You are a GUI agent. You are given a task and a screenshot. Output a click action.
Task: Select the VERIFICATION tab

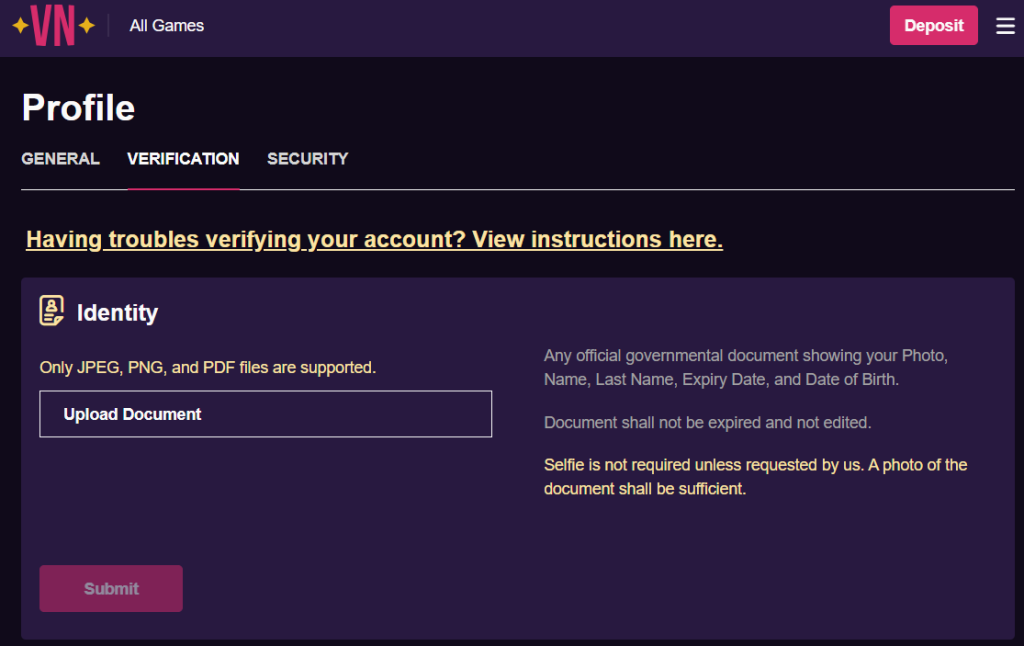pyautogui.click(x=183, y=159)
